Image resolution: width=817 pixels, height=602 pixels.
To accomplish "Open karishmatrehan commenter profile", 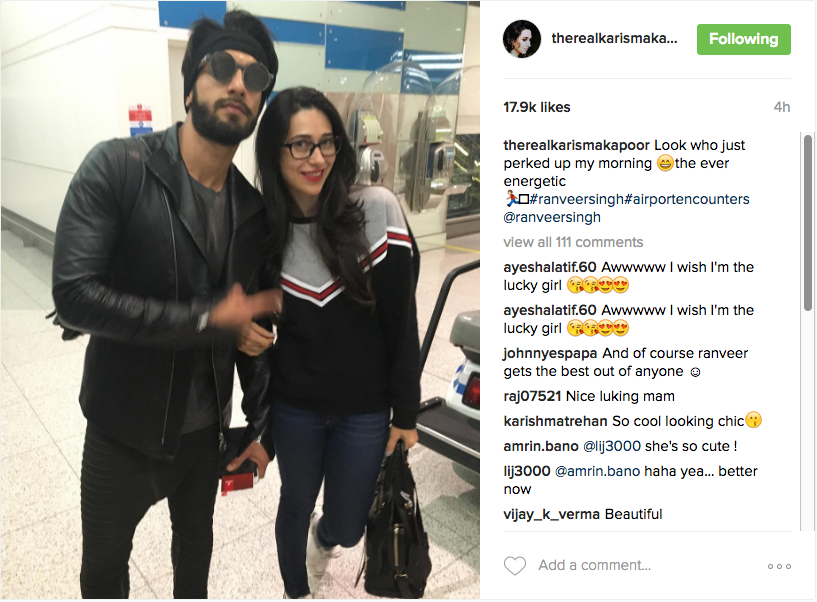I will click(x=555, y=421).
